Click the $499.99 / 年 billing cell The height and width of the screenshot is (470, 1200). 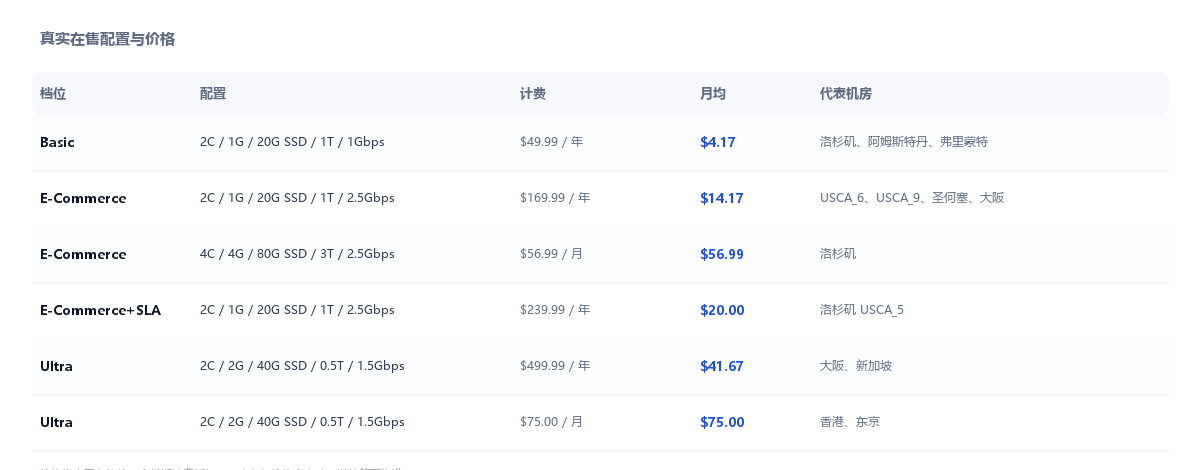tap(555, 366)
